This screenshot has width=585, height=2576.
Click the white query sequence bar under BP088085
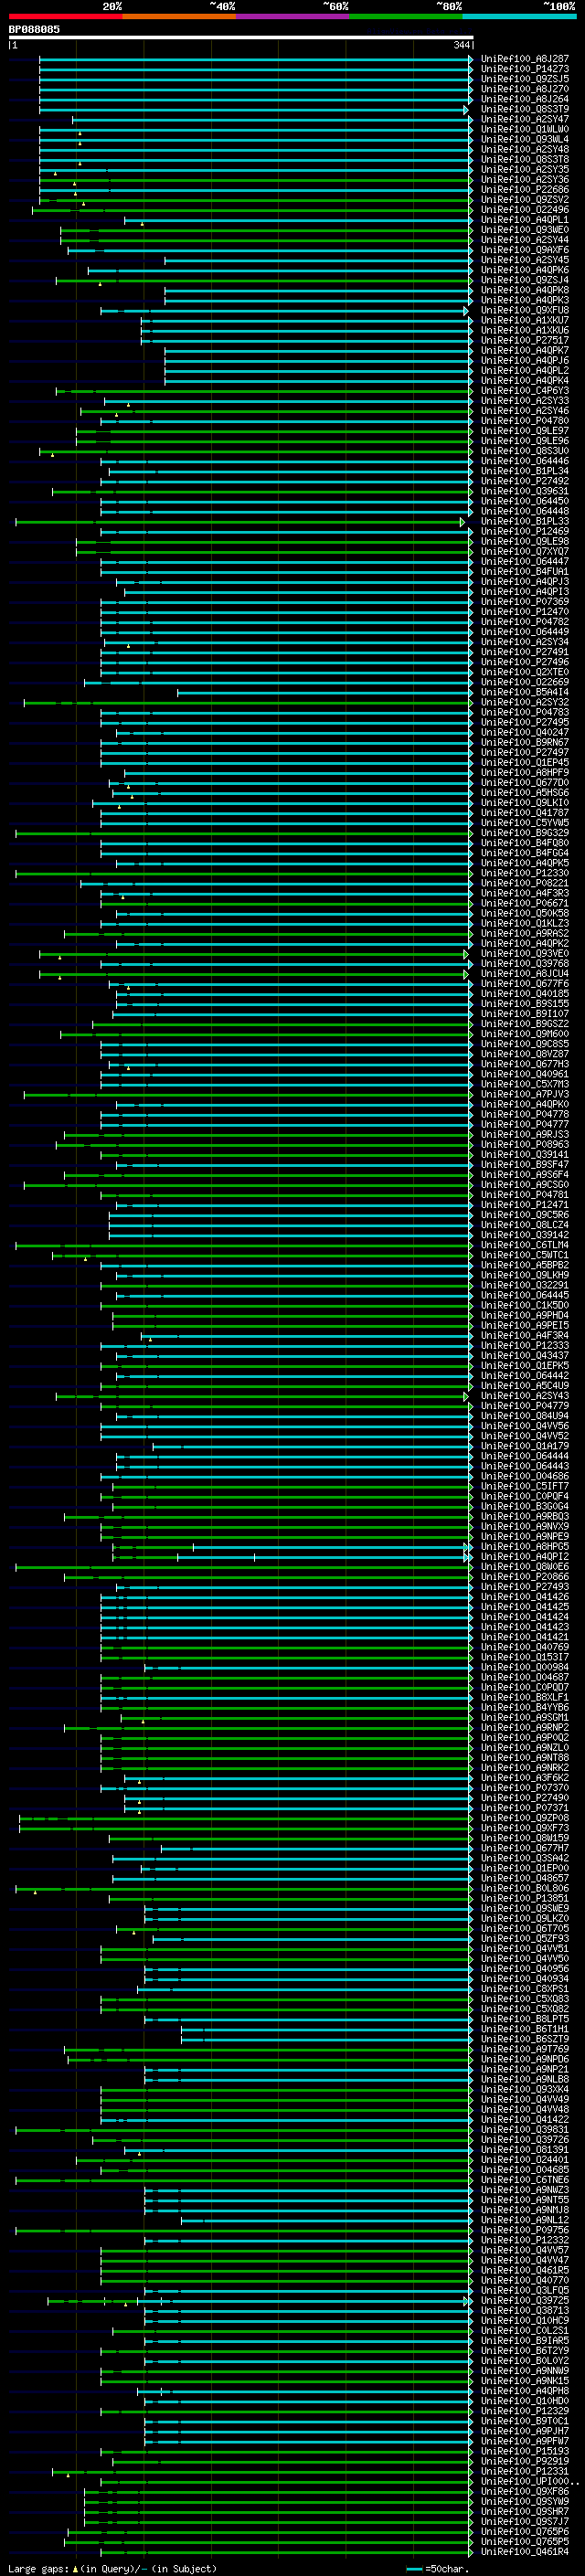241,38
